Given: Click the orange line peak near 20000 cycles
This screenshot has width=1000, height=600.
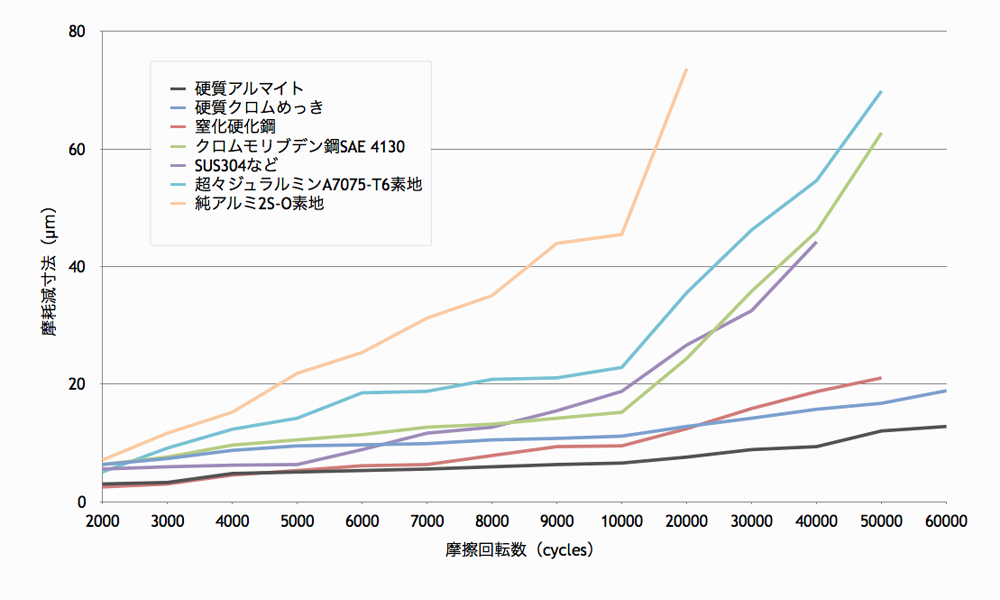Looking at the screenshot, I should [685, 70].
